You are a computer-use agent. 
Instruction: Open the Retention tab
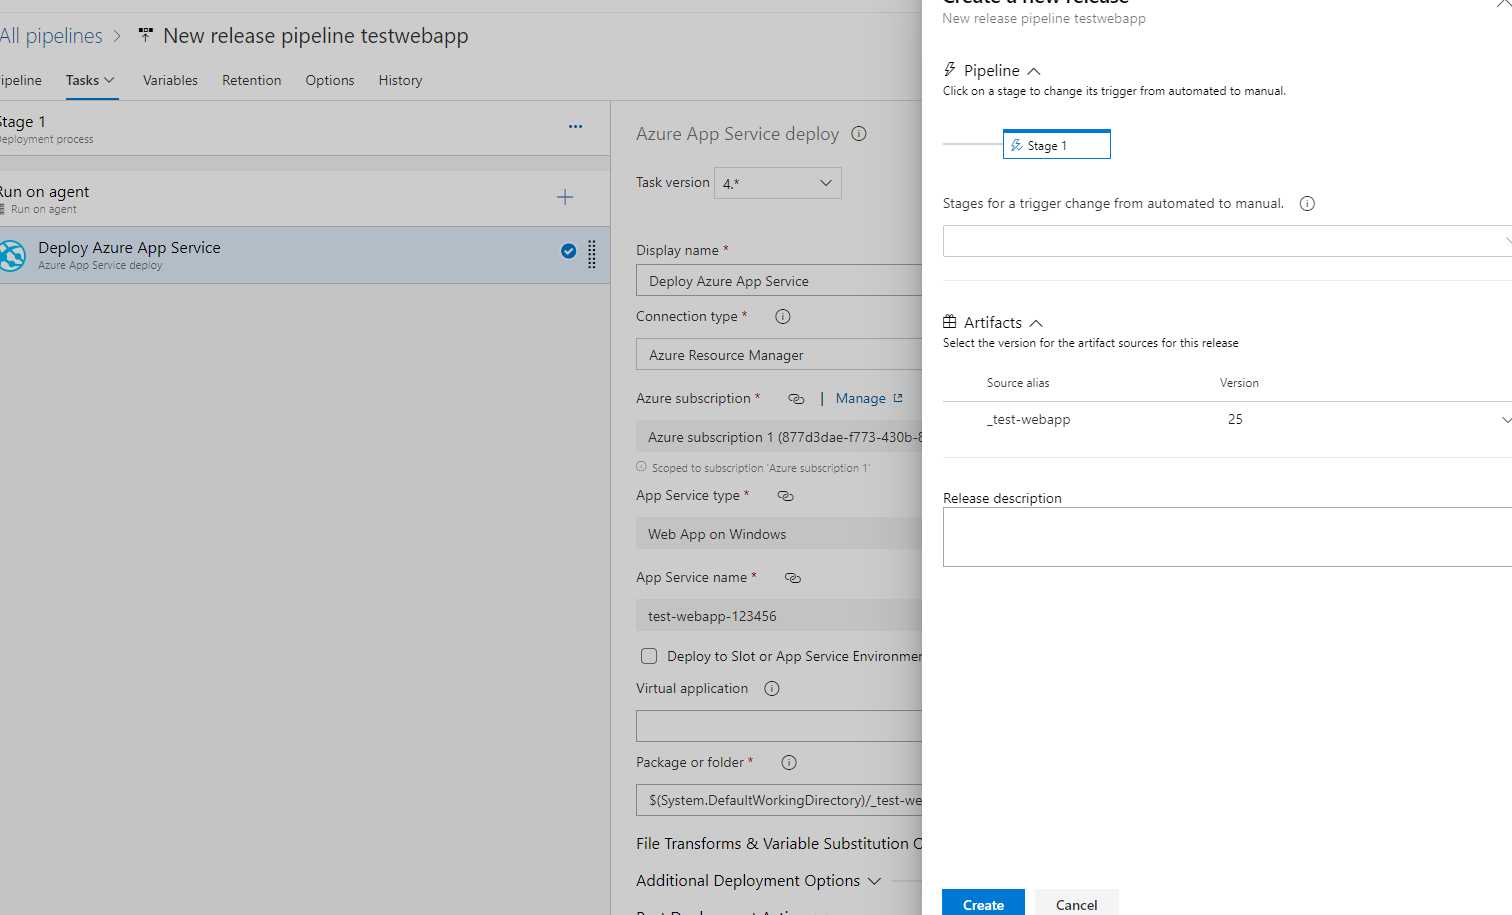click(x=251, y=80)
